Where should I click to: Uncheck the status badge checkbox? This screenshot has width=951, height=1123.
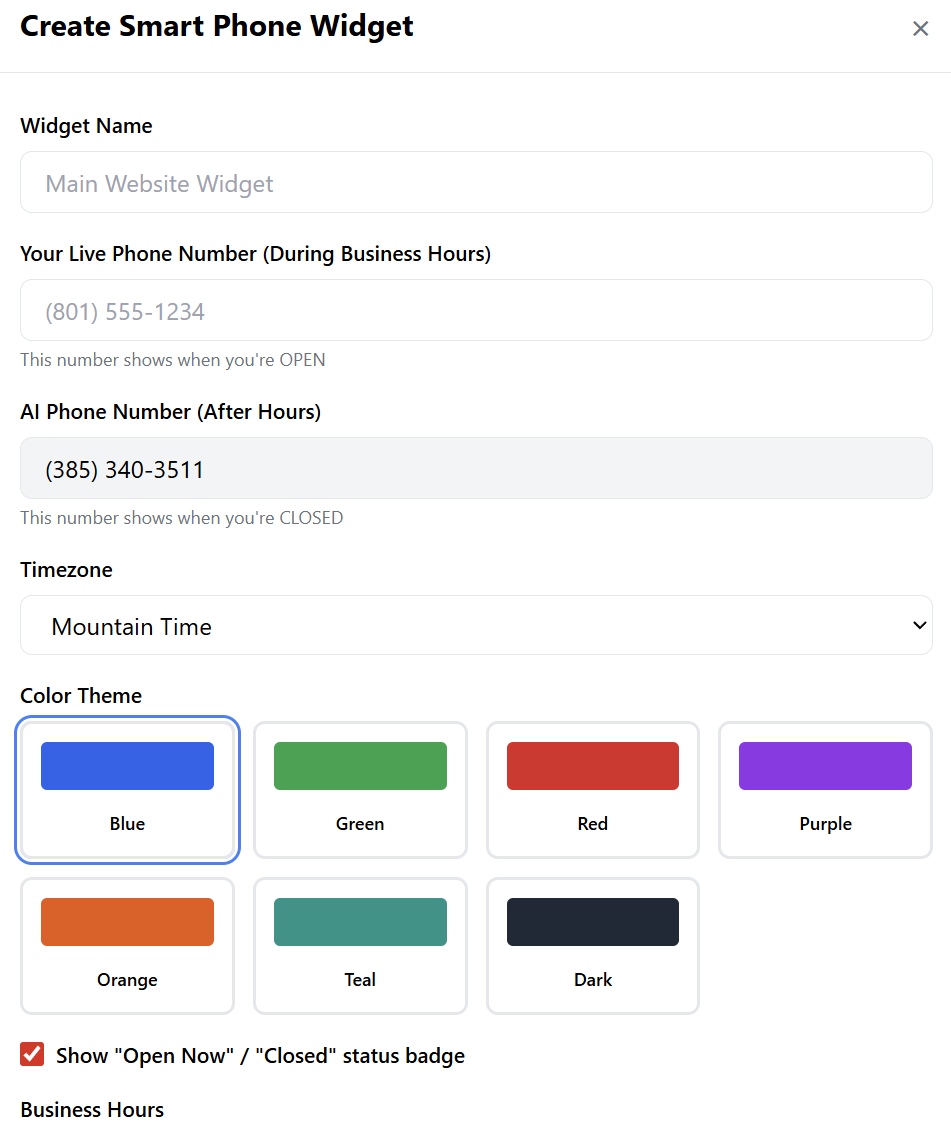[33, 1055]
